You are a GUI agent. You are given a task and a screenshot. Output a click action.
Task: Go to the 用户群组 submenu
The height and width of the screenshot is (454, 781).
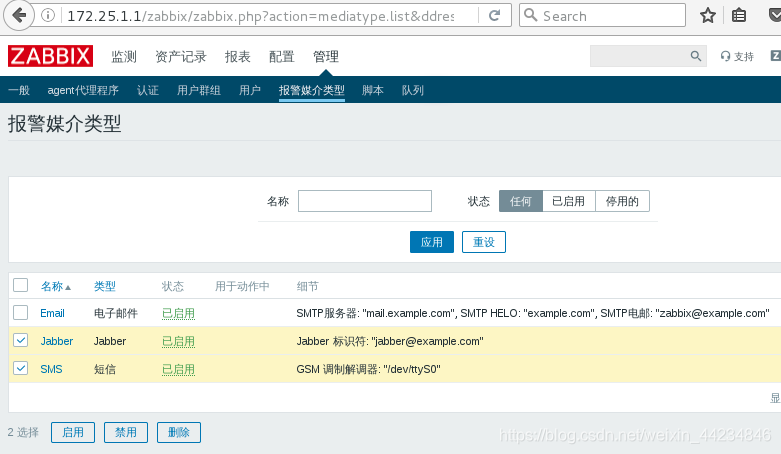(199, 90)
